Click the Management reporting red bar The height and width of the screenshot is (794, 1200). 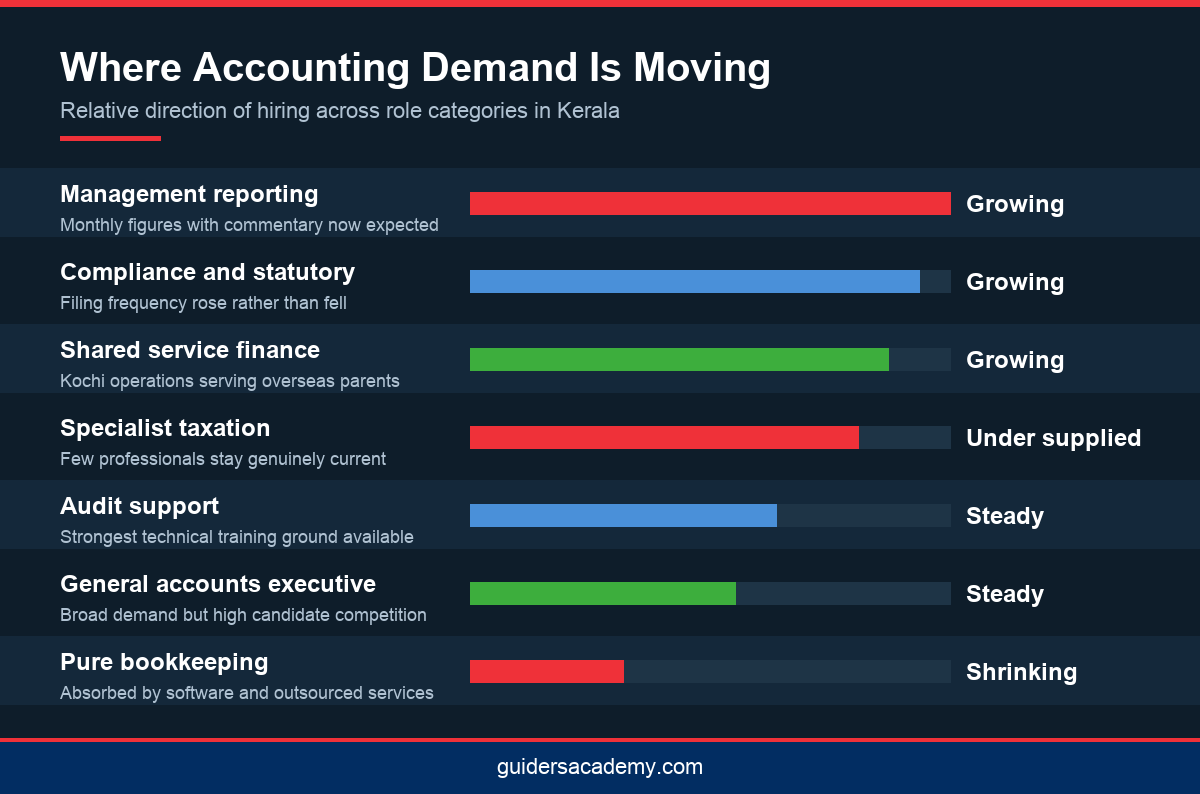pos(710,204)
